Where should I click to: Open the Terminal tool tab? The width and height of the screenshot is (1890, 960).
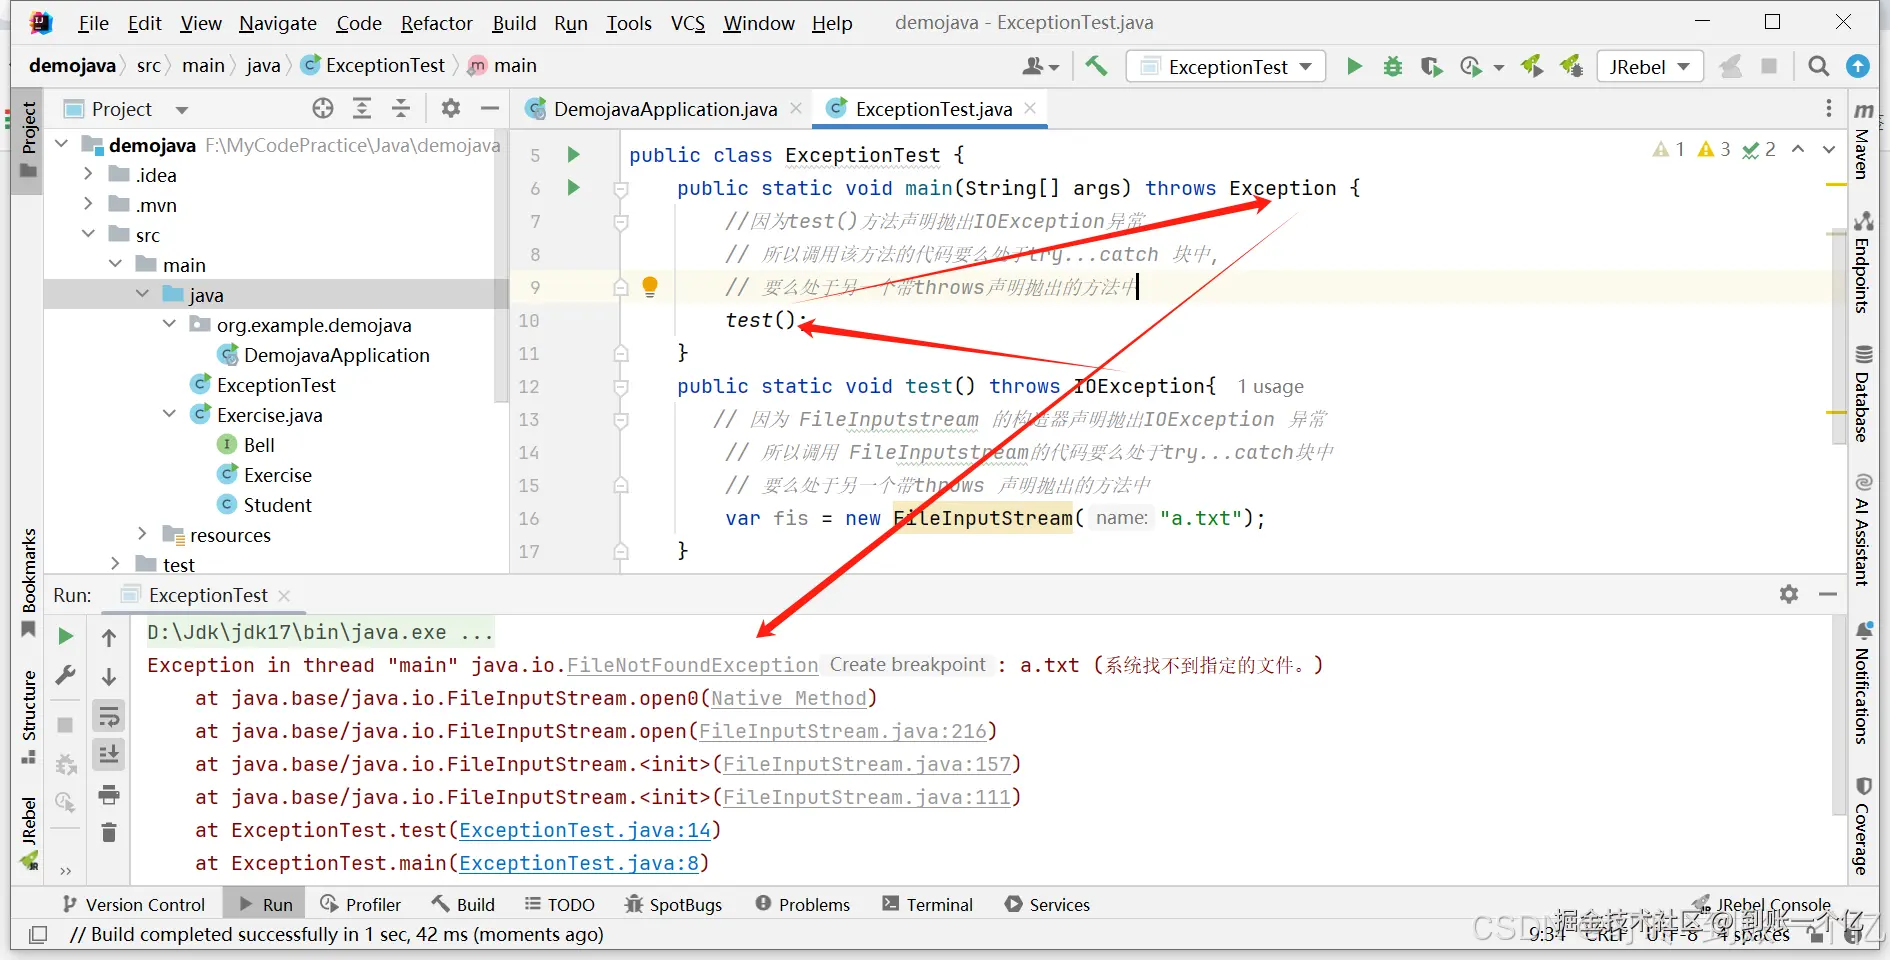[927, 904]
